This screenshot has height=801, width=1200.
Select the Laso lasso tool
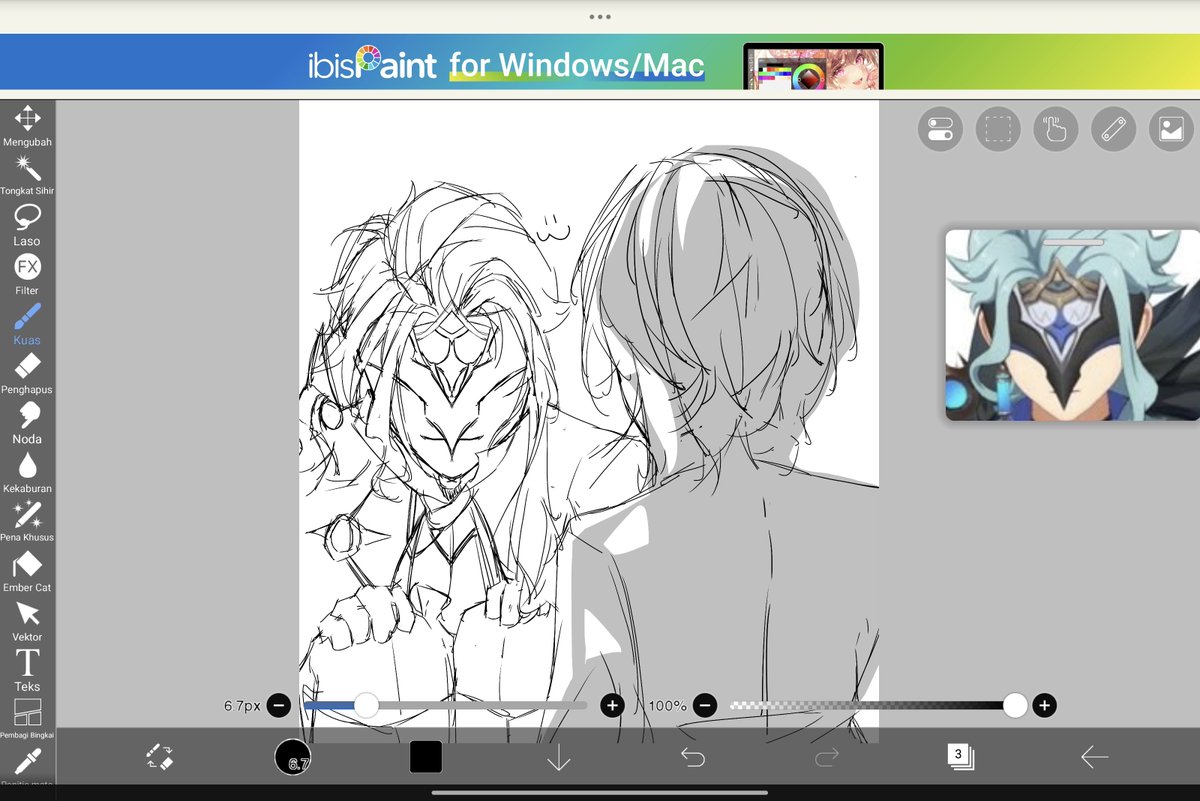coord(27,225)
